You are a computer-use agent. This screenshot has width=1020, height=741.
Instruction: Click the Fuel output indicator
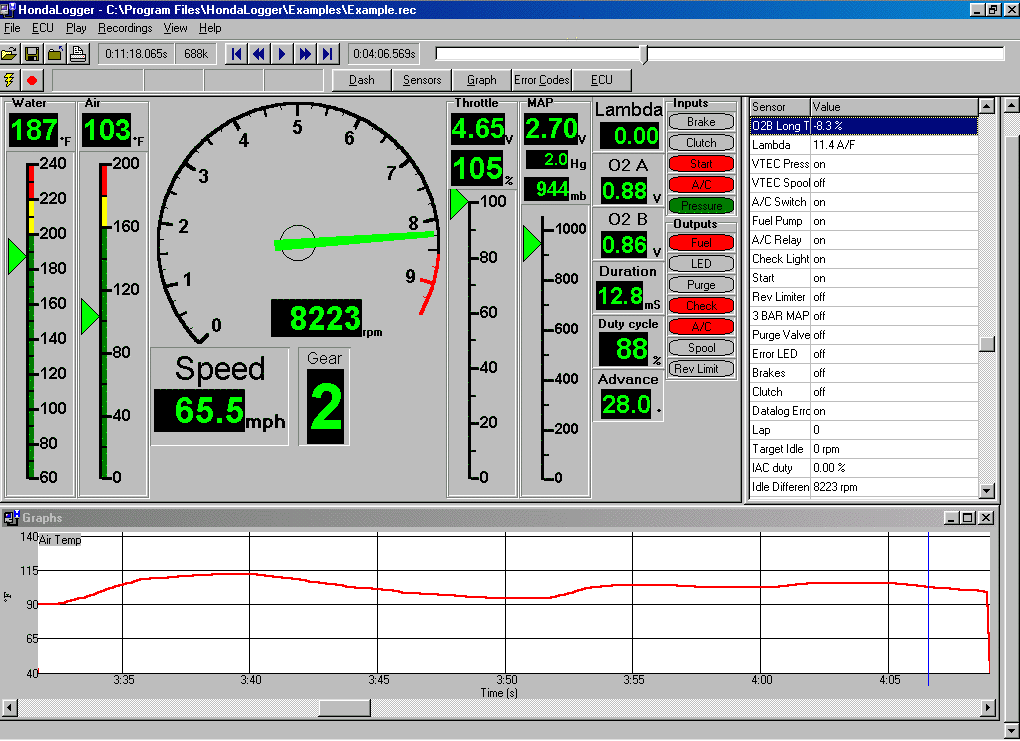701,243
